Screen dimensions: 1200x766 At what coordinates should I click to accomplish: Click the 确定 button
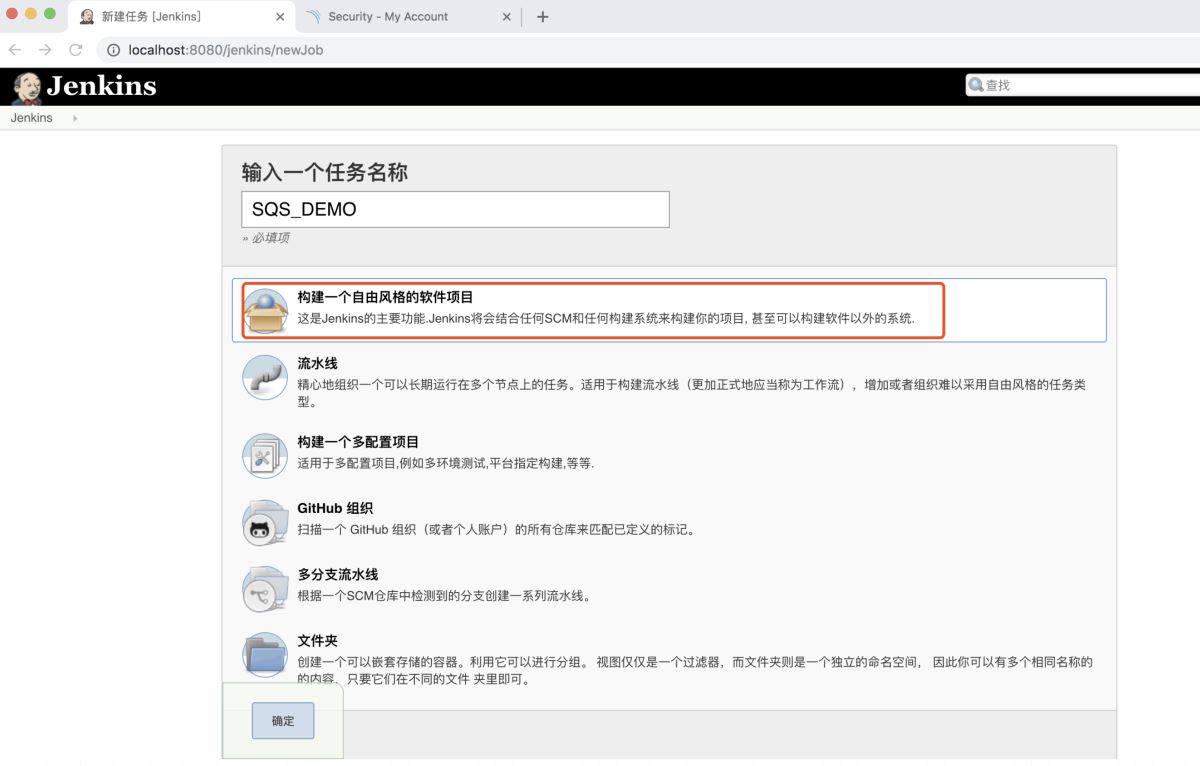click(283, 720)
